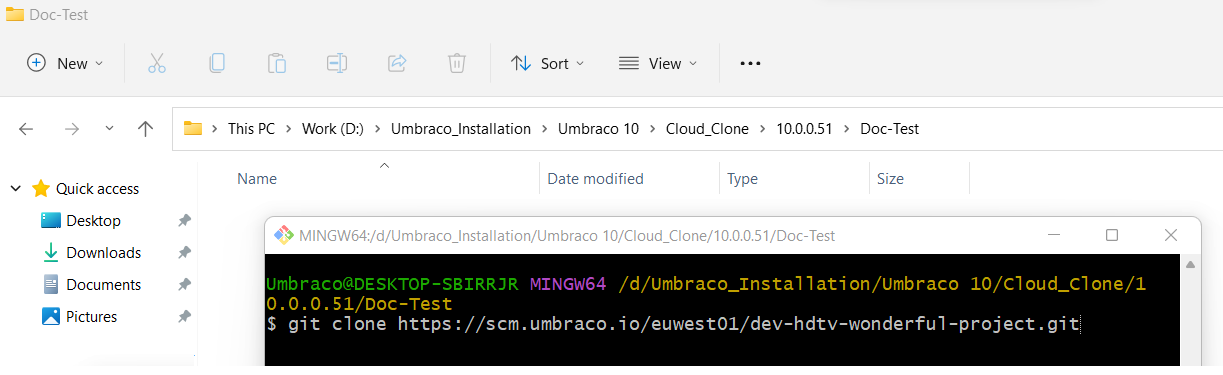
Task: Sort files by Name column header
Action: pos(257,179)
